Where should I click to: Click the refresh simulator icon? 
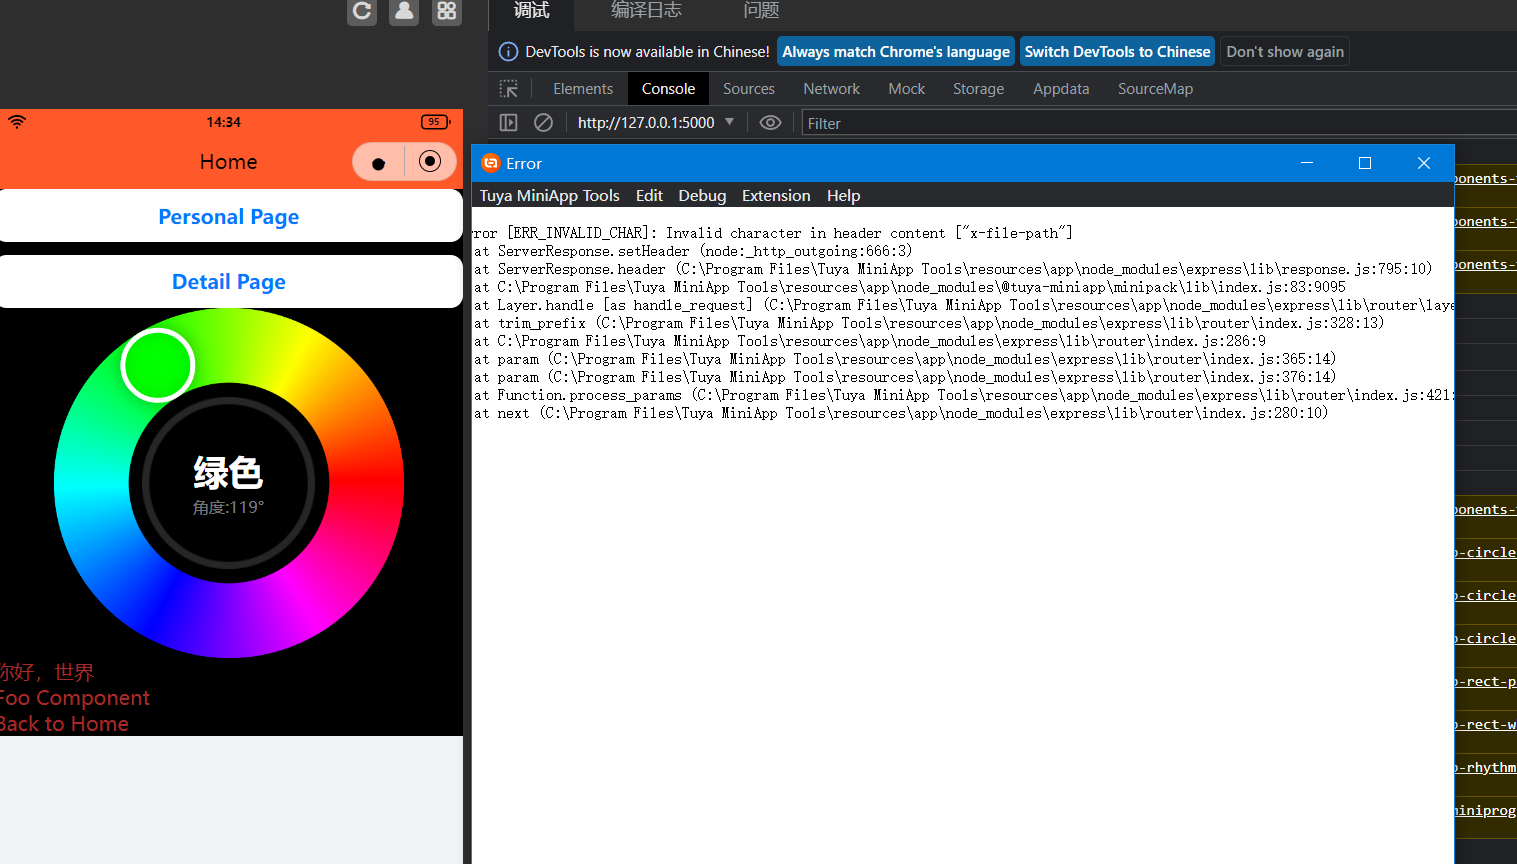coord(362,11)
